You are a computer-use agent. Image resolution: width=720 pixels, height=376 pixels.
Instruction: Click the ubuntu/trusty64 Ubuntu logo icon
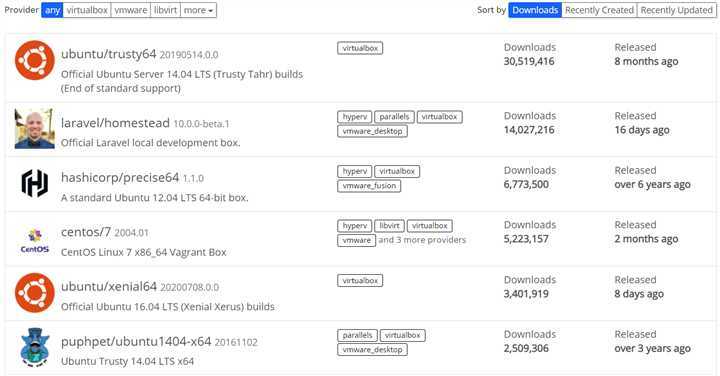coord(34,60)
